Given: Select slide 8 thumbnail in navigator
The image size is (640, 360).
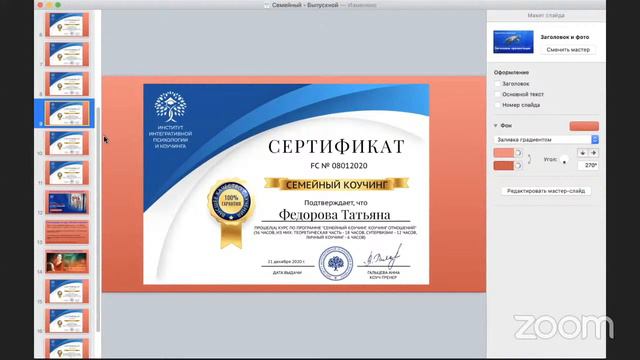Looking at the screenshot, I should coord(67,84).
